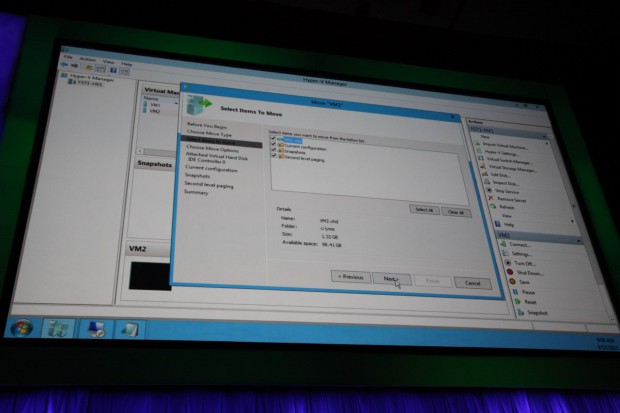Open the Action menu
Screen dimensions: 620x413
(x=88, y=59)
